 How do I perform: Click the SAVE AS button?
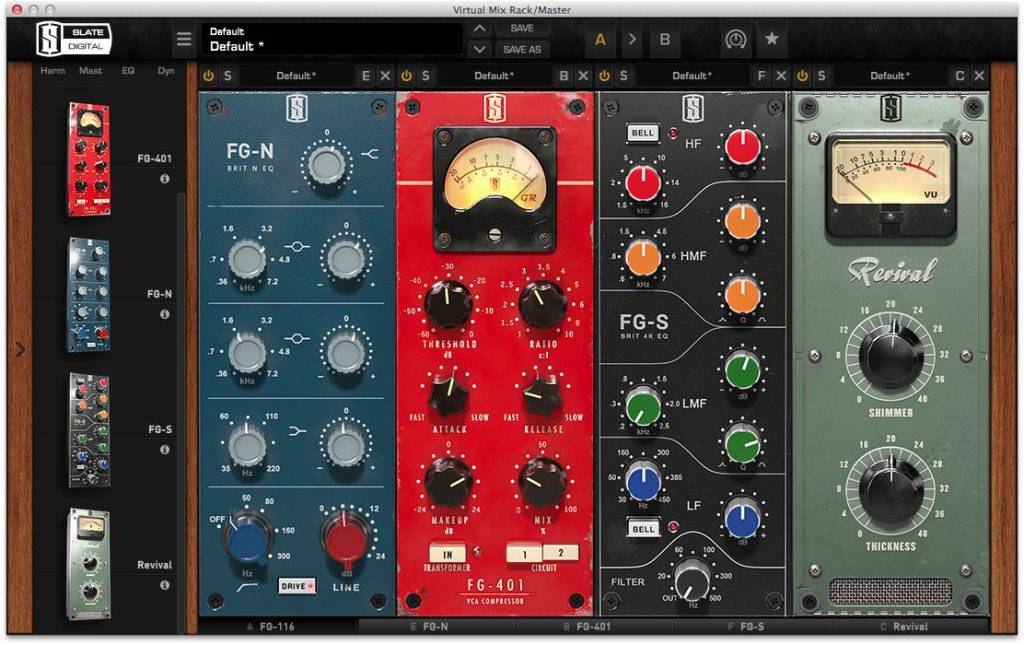pyautogui.click(x=522, y=49)
